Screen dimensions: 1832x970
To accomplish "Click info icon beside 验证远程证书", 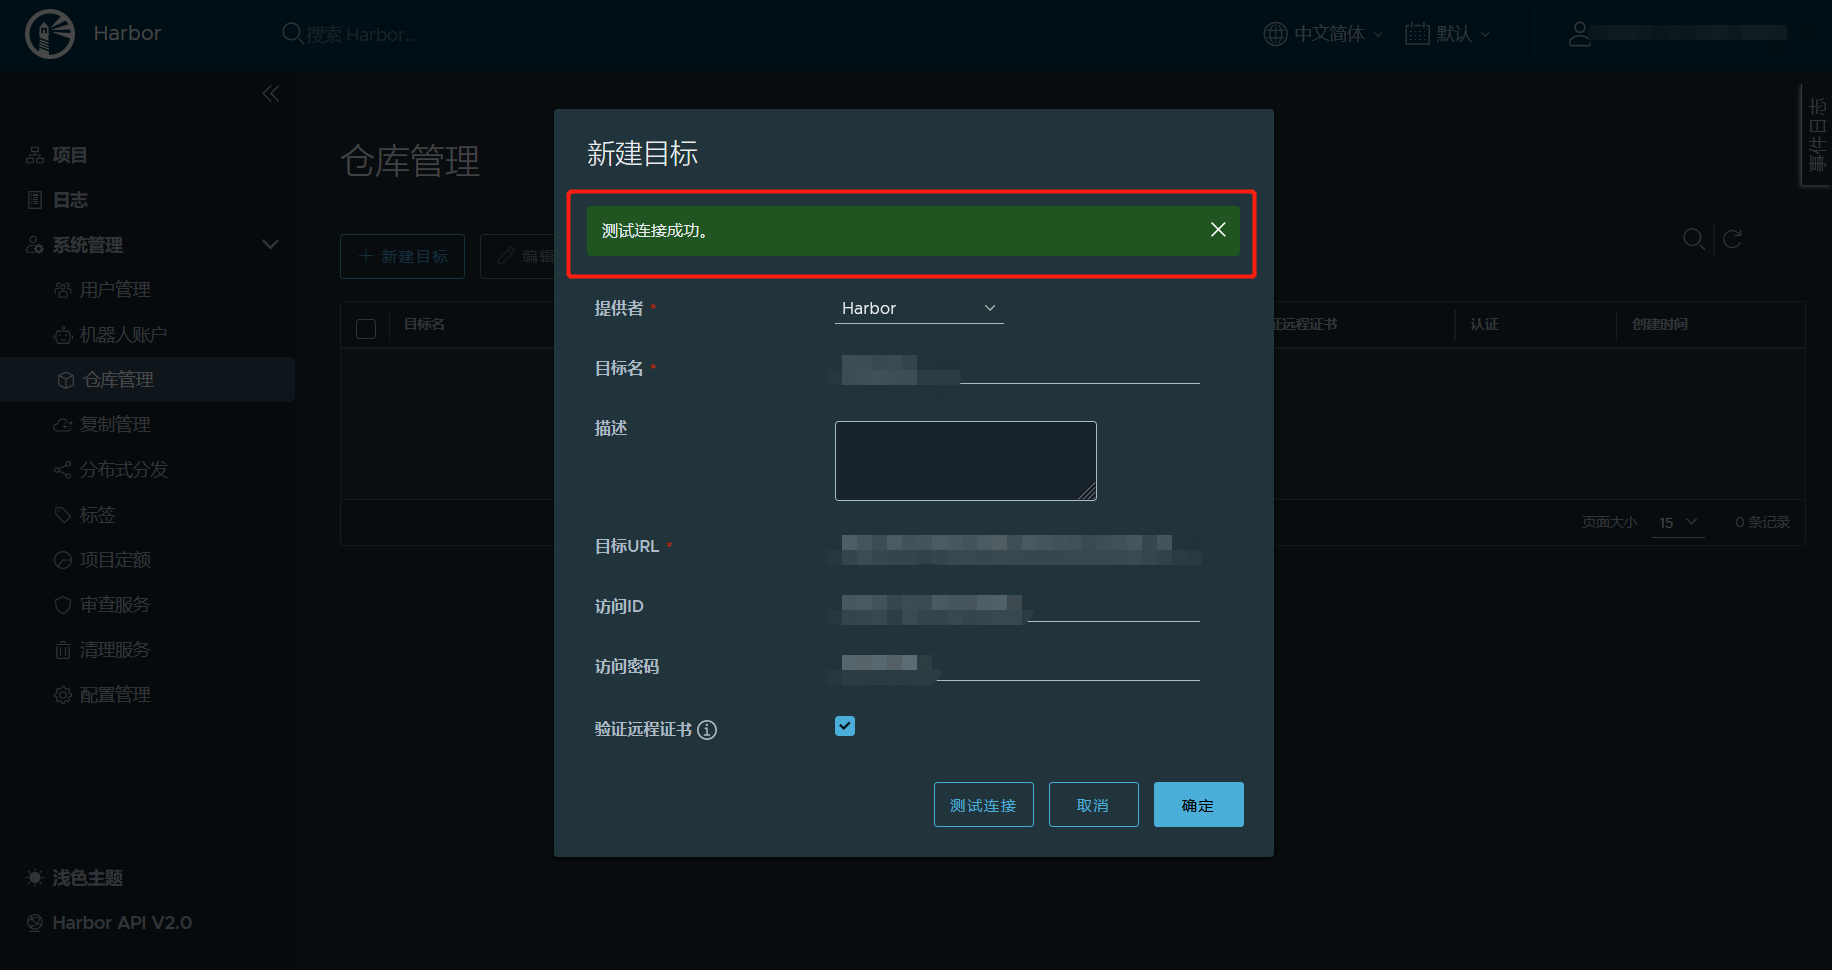I will tap(707, 730).
